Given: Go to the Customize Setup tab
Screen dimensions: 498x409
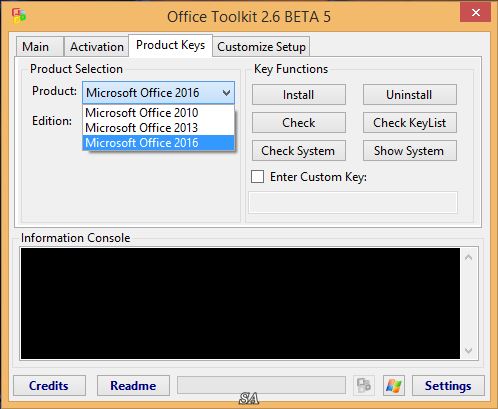Looking at the screenshot, I should click(261, 47).
